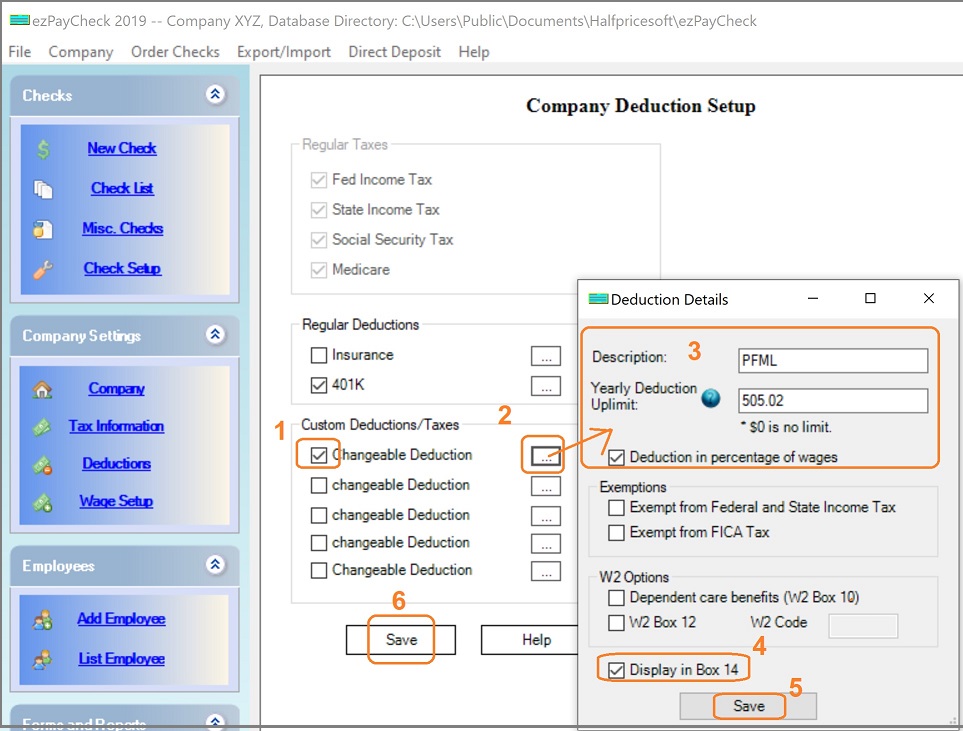Click the Wage Setup icon
This screenshot has width=963, height=731.
[x=43, y=502]
